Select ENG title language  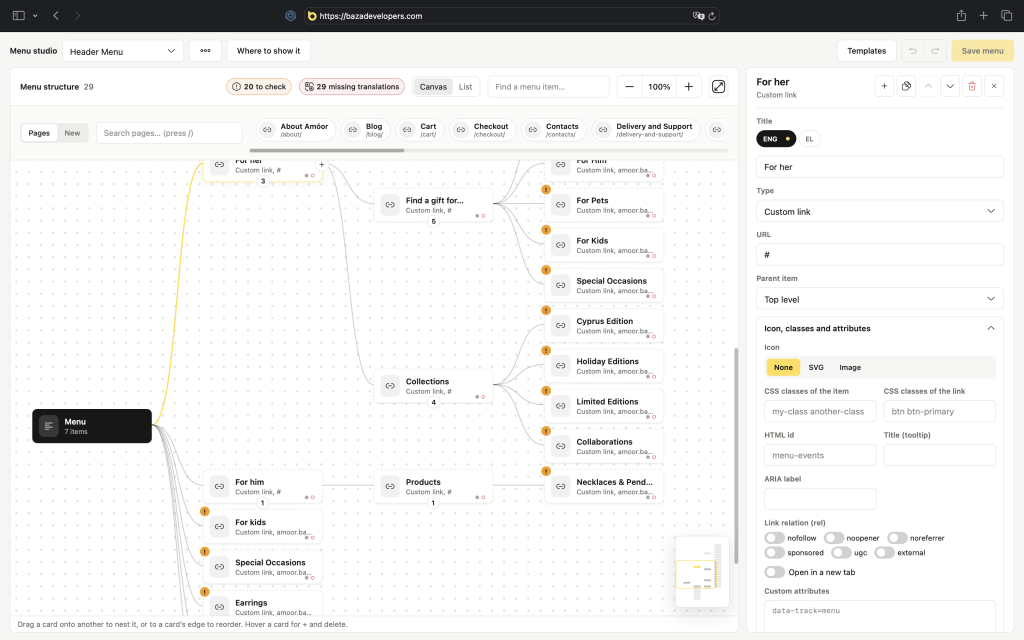776,139
